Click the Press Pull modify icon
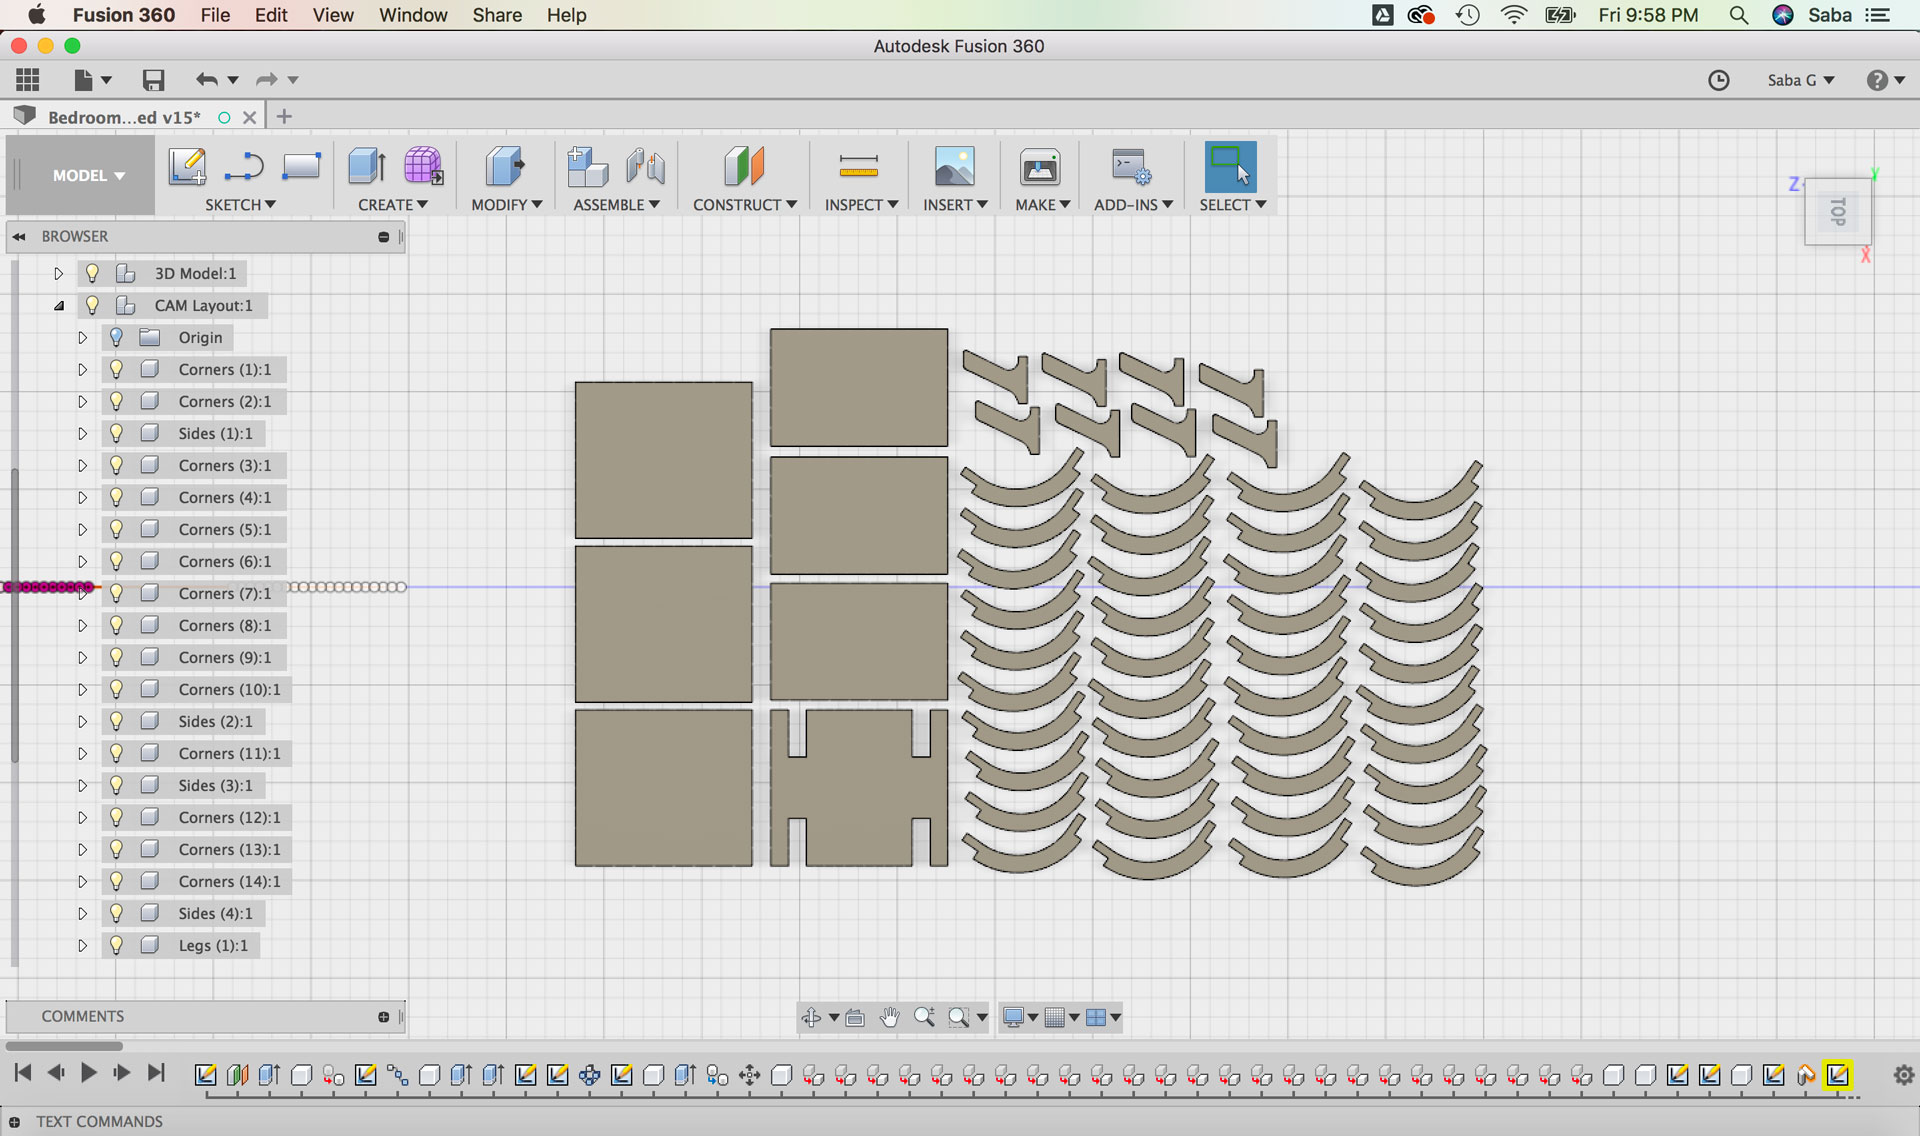The width and height of the screenshot is (1920, 1136). pyautogui.click(x=504, y=166)
